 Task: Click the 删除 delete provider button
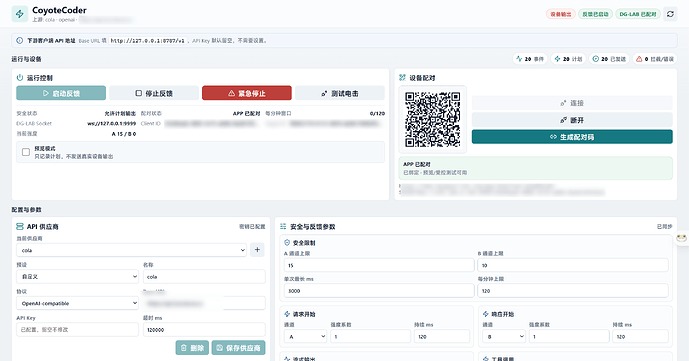(x=192, y=348)
